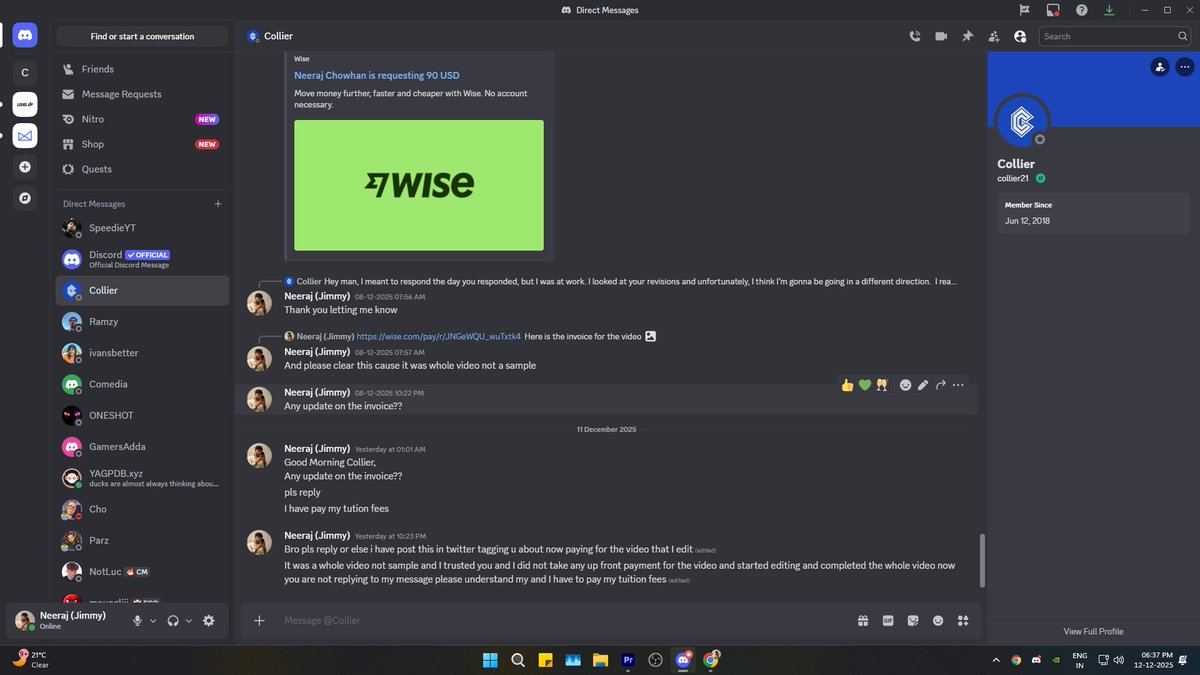This screenshot has height=675, width=1200.
Task: Open the Official Discord Message DM
Action: 142,259
